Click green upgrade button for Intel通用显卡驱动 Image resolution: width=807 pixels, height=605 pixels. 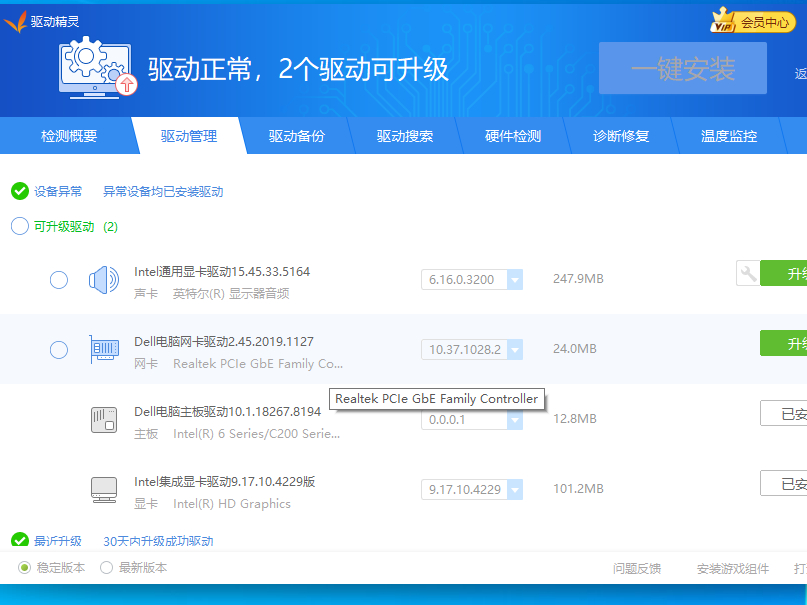point(783,273)
